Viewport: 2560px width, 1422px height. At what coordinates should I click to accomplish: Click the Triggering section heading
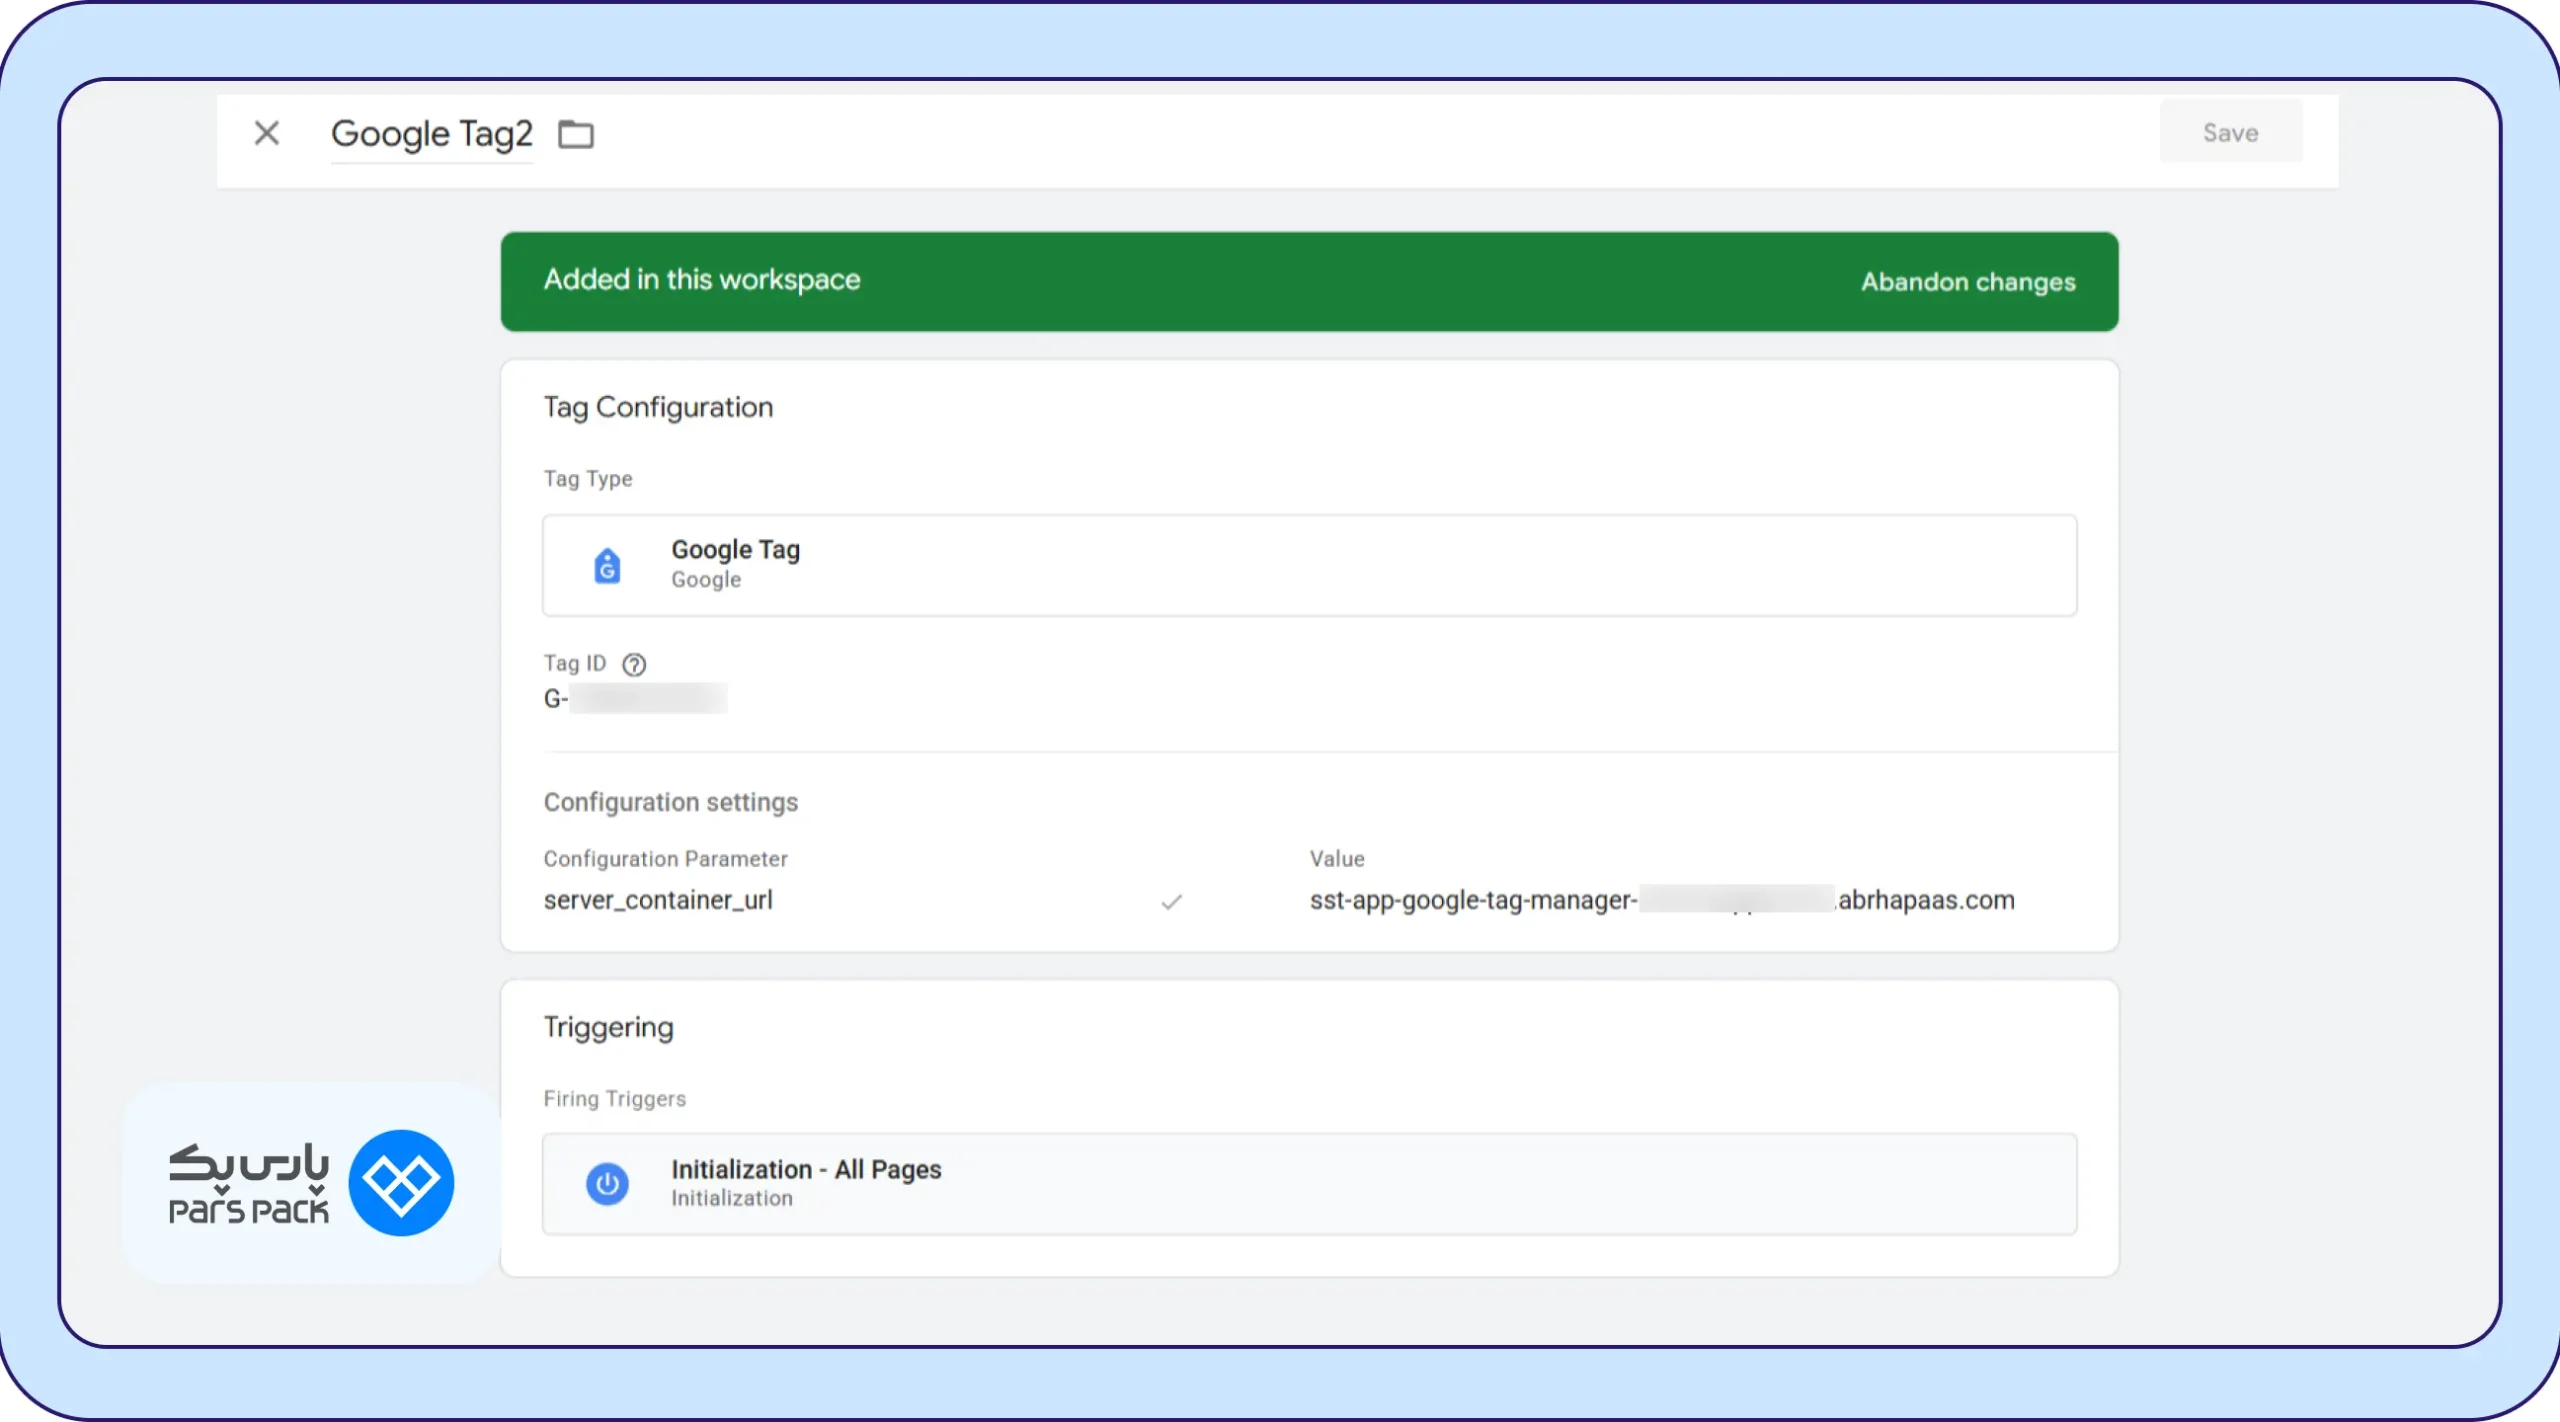coord(609,1028)
